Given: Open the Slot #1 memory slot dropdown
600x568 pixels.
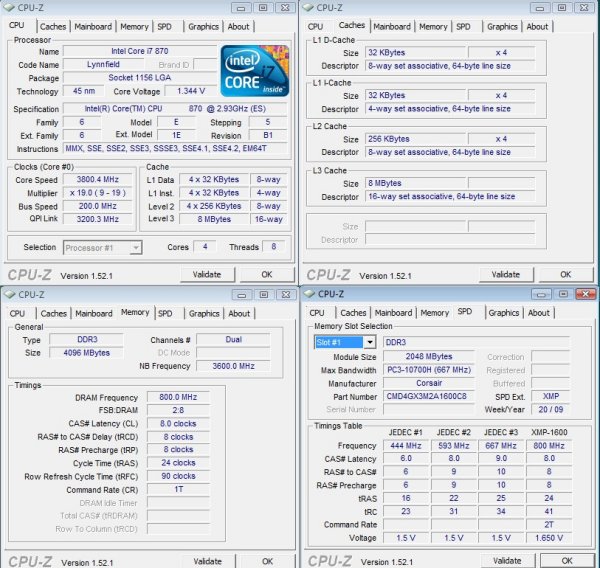Looking at the screenshot, I should [x=370, y=342].
